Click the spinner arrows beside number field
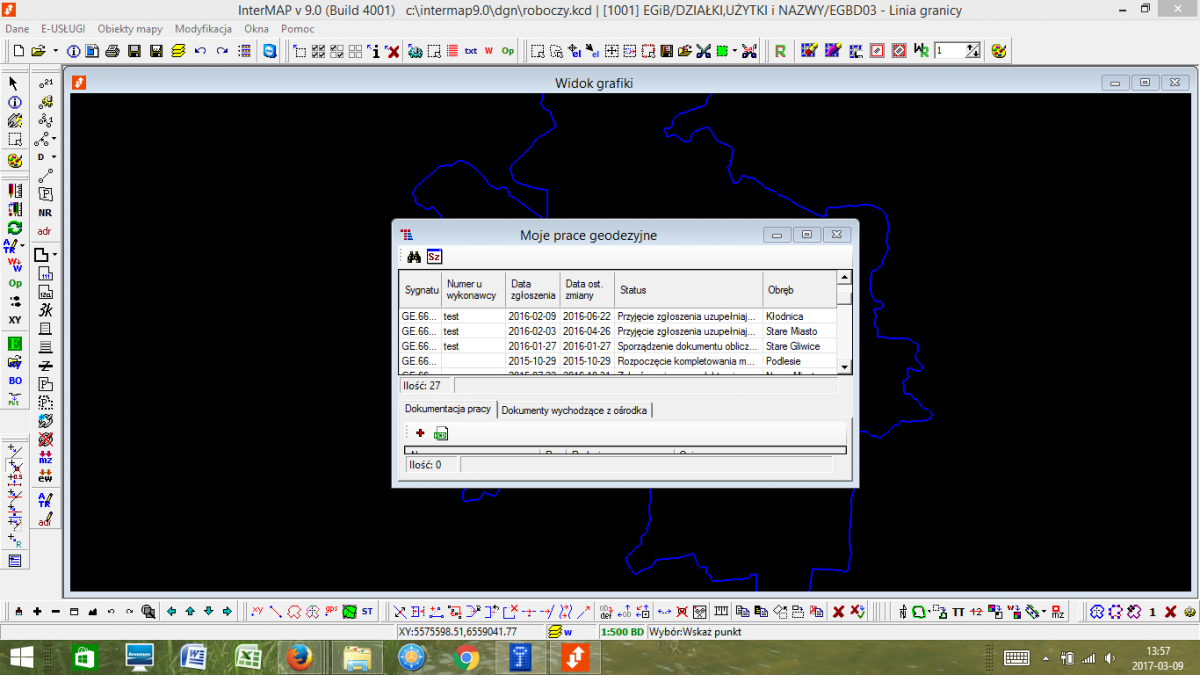The height and width of the screenshot is (675, 1200). [x=973, y=50]
